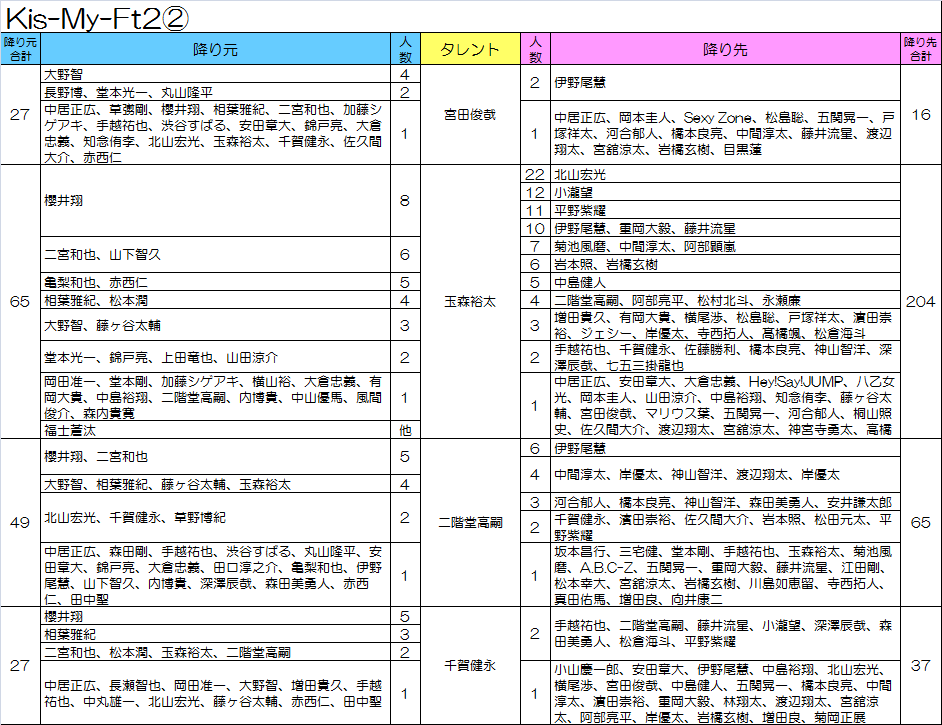Select the '降り元合計' header cell
The height and width of the screenshot is (725, 942).
point(20,49)
